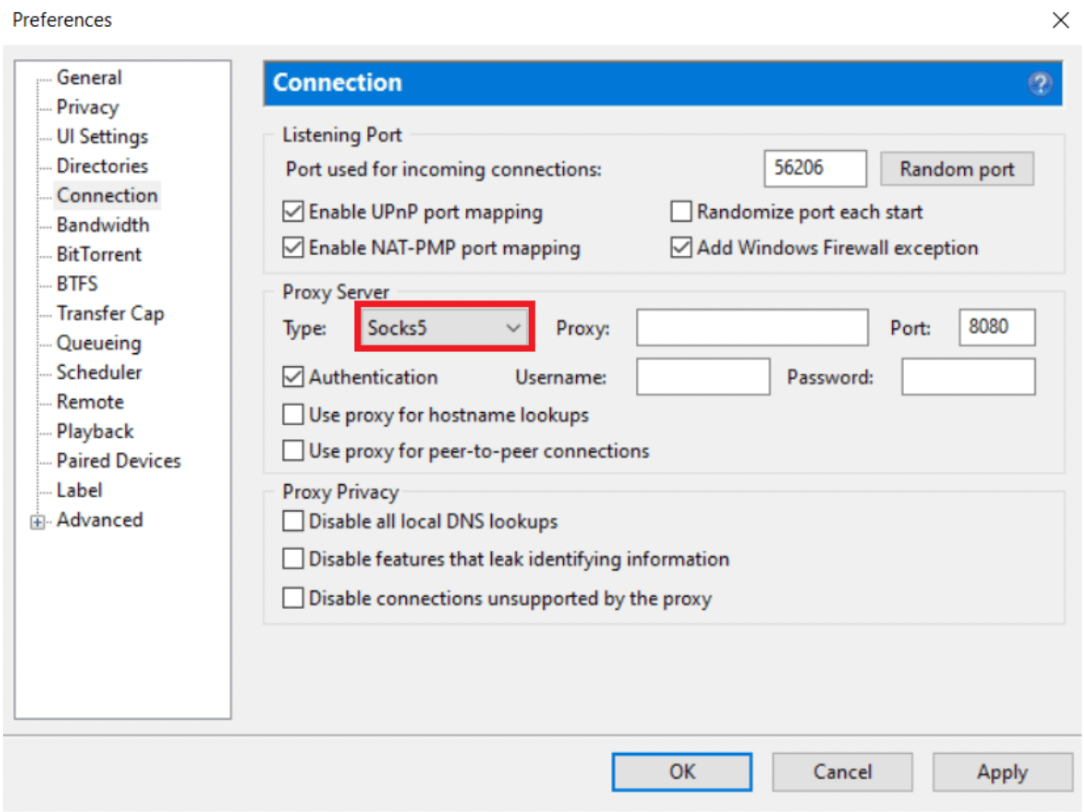
Task: Click the Random port button
Action: pos(957,169)
